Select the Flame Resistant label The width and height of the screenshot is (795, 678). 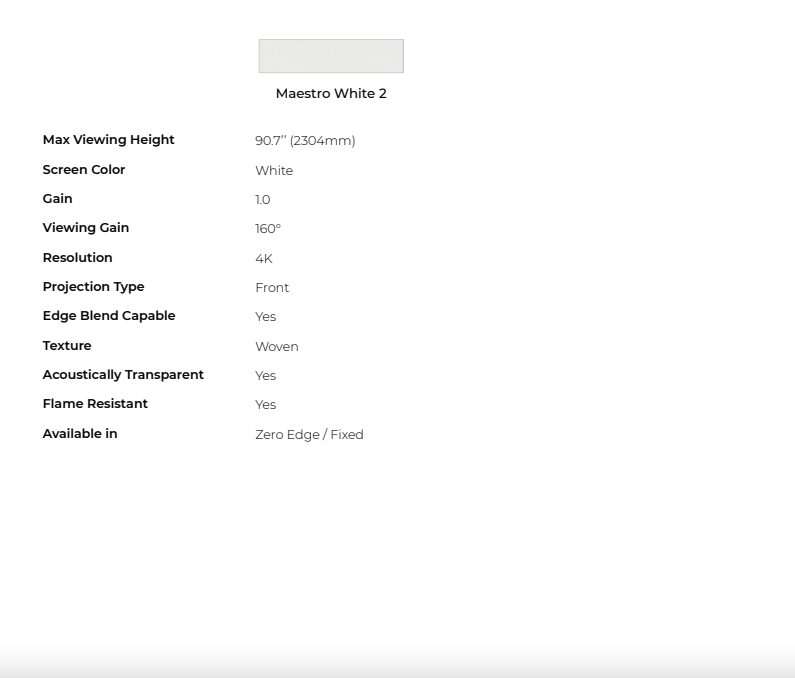[95, 404]
